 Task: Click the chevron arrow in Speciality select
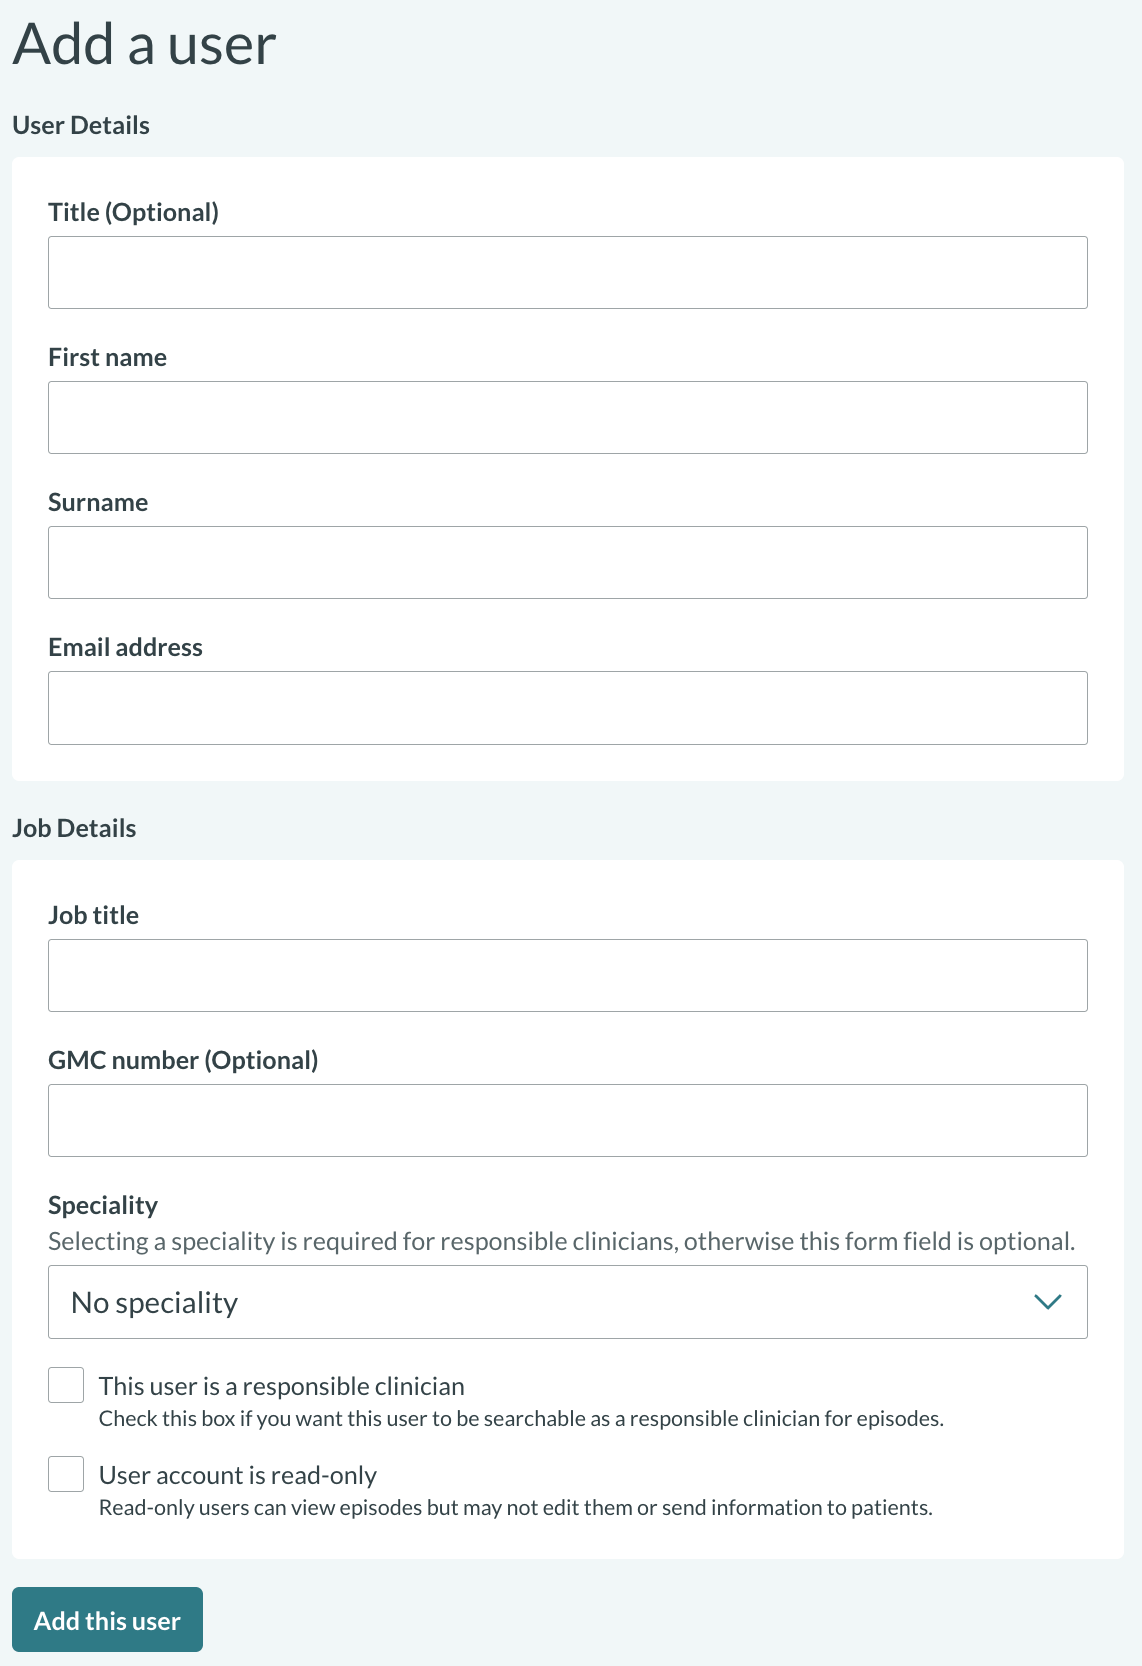[1047, 1302]
